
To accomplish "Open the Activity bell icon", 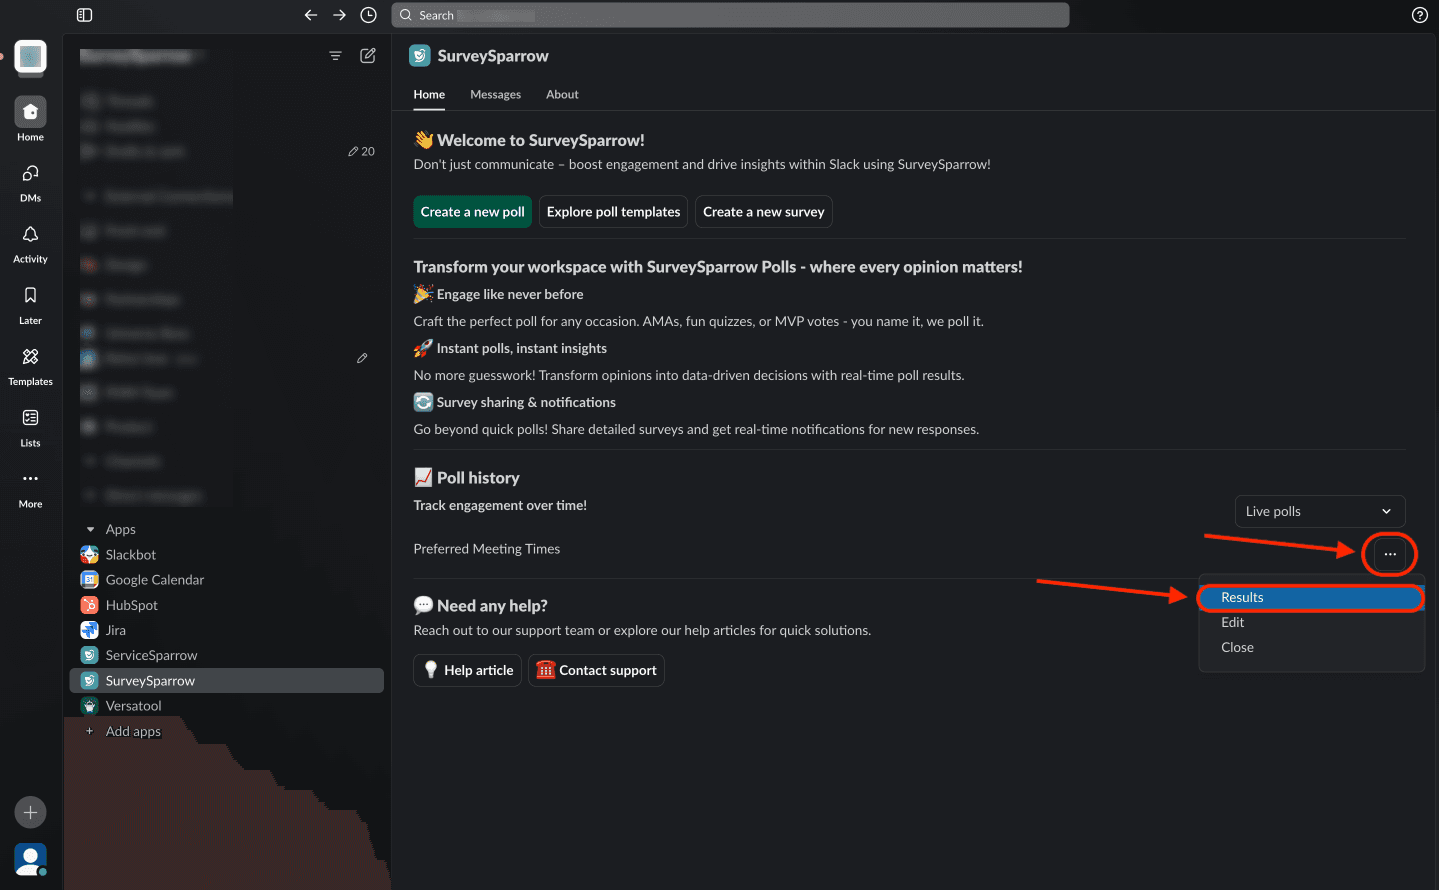I will click(x=30, y=235).
